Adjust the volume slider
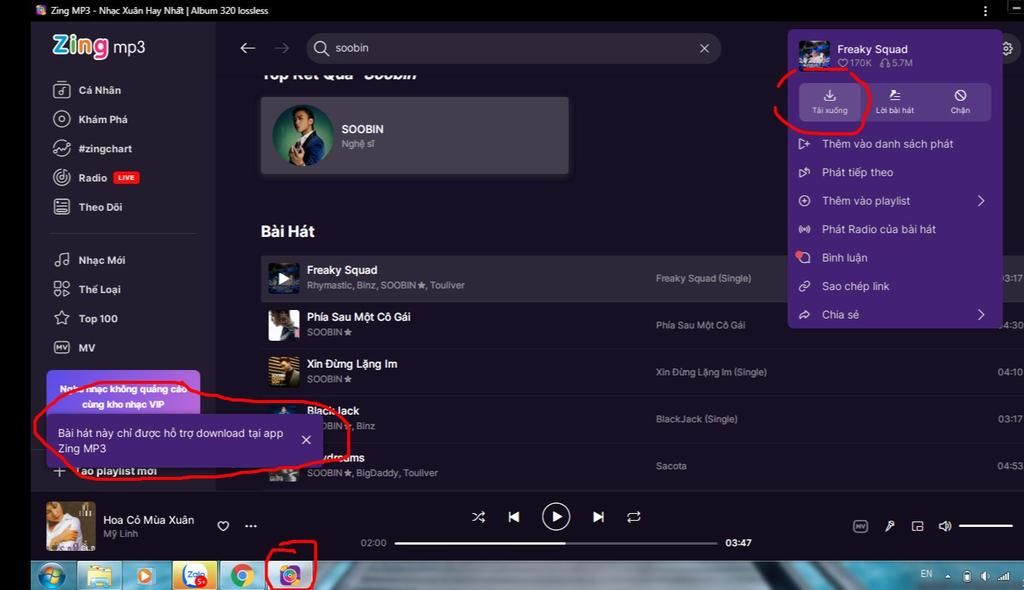The image size is (1024, 590). click(x=985, y=526)
